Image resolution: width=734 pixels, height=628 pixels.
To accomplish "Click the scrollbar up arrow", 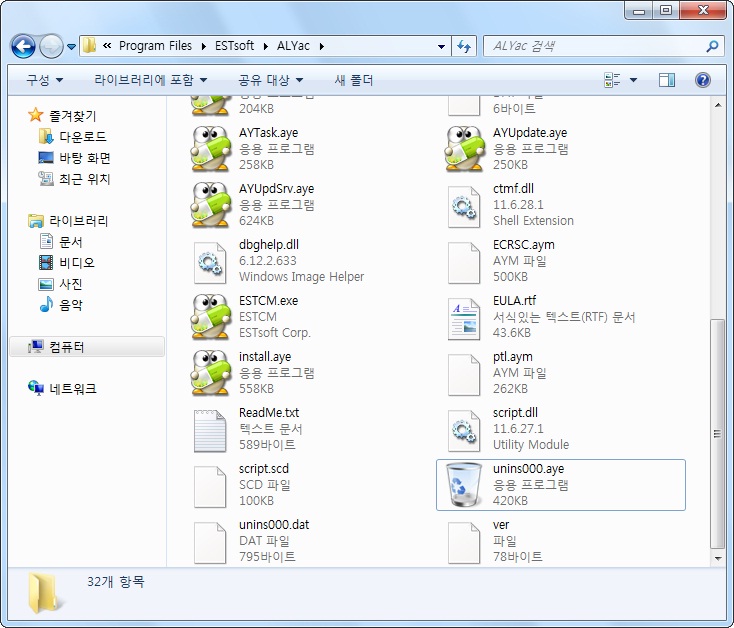I will [718, 105].
